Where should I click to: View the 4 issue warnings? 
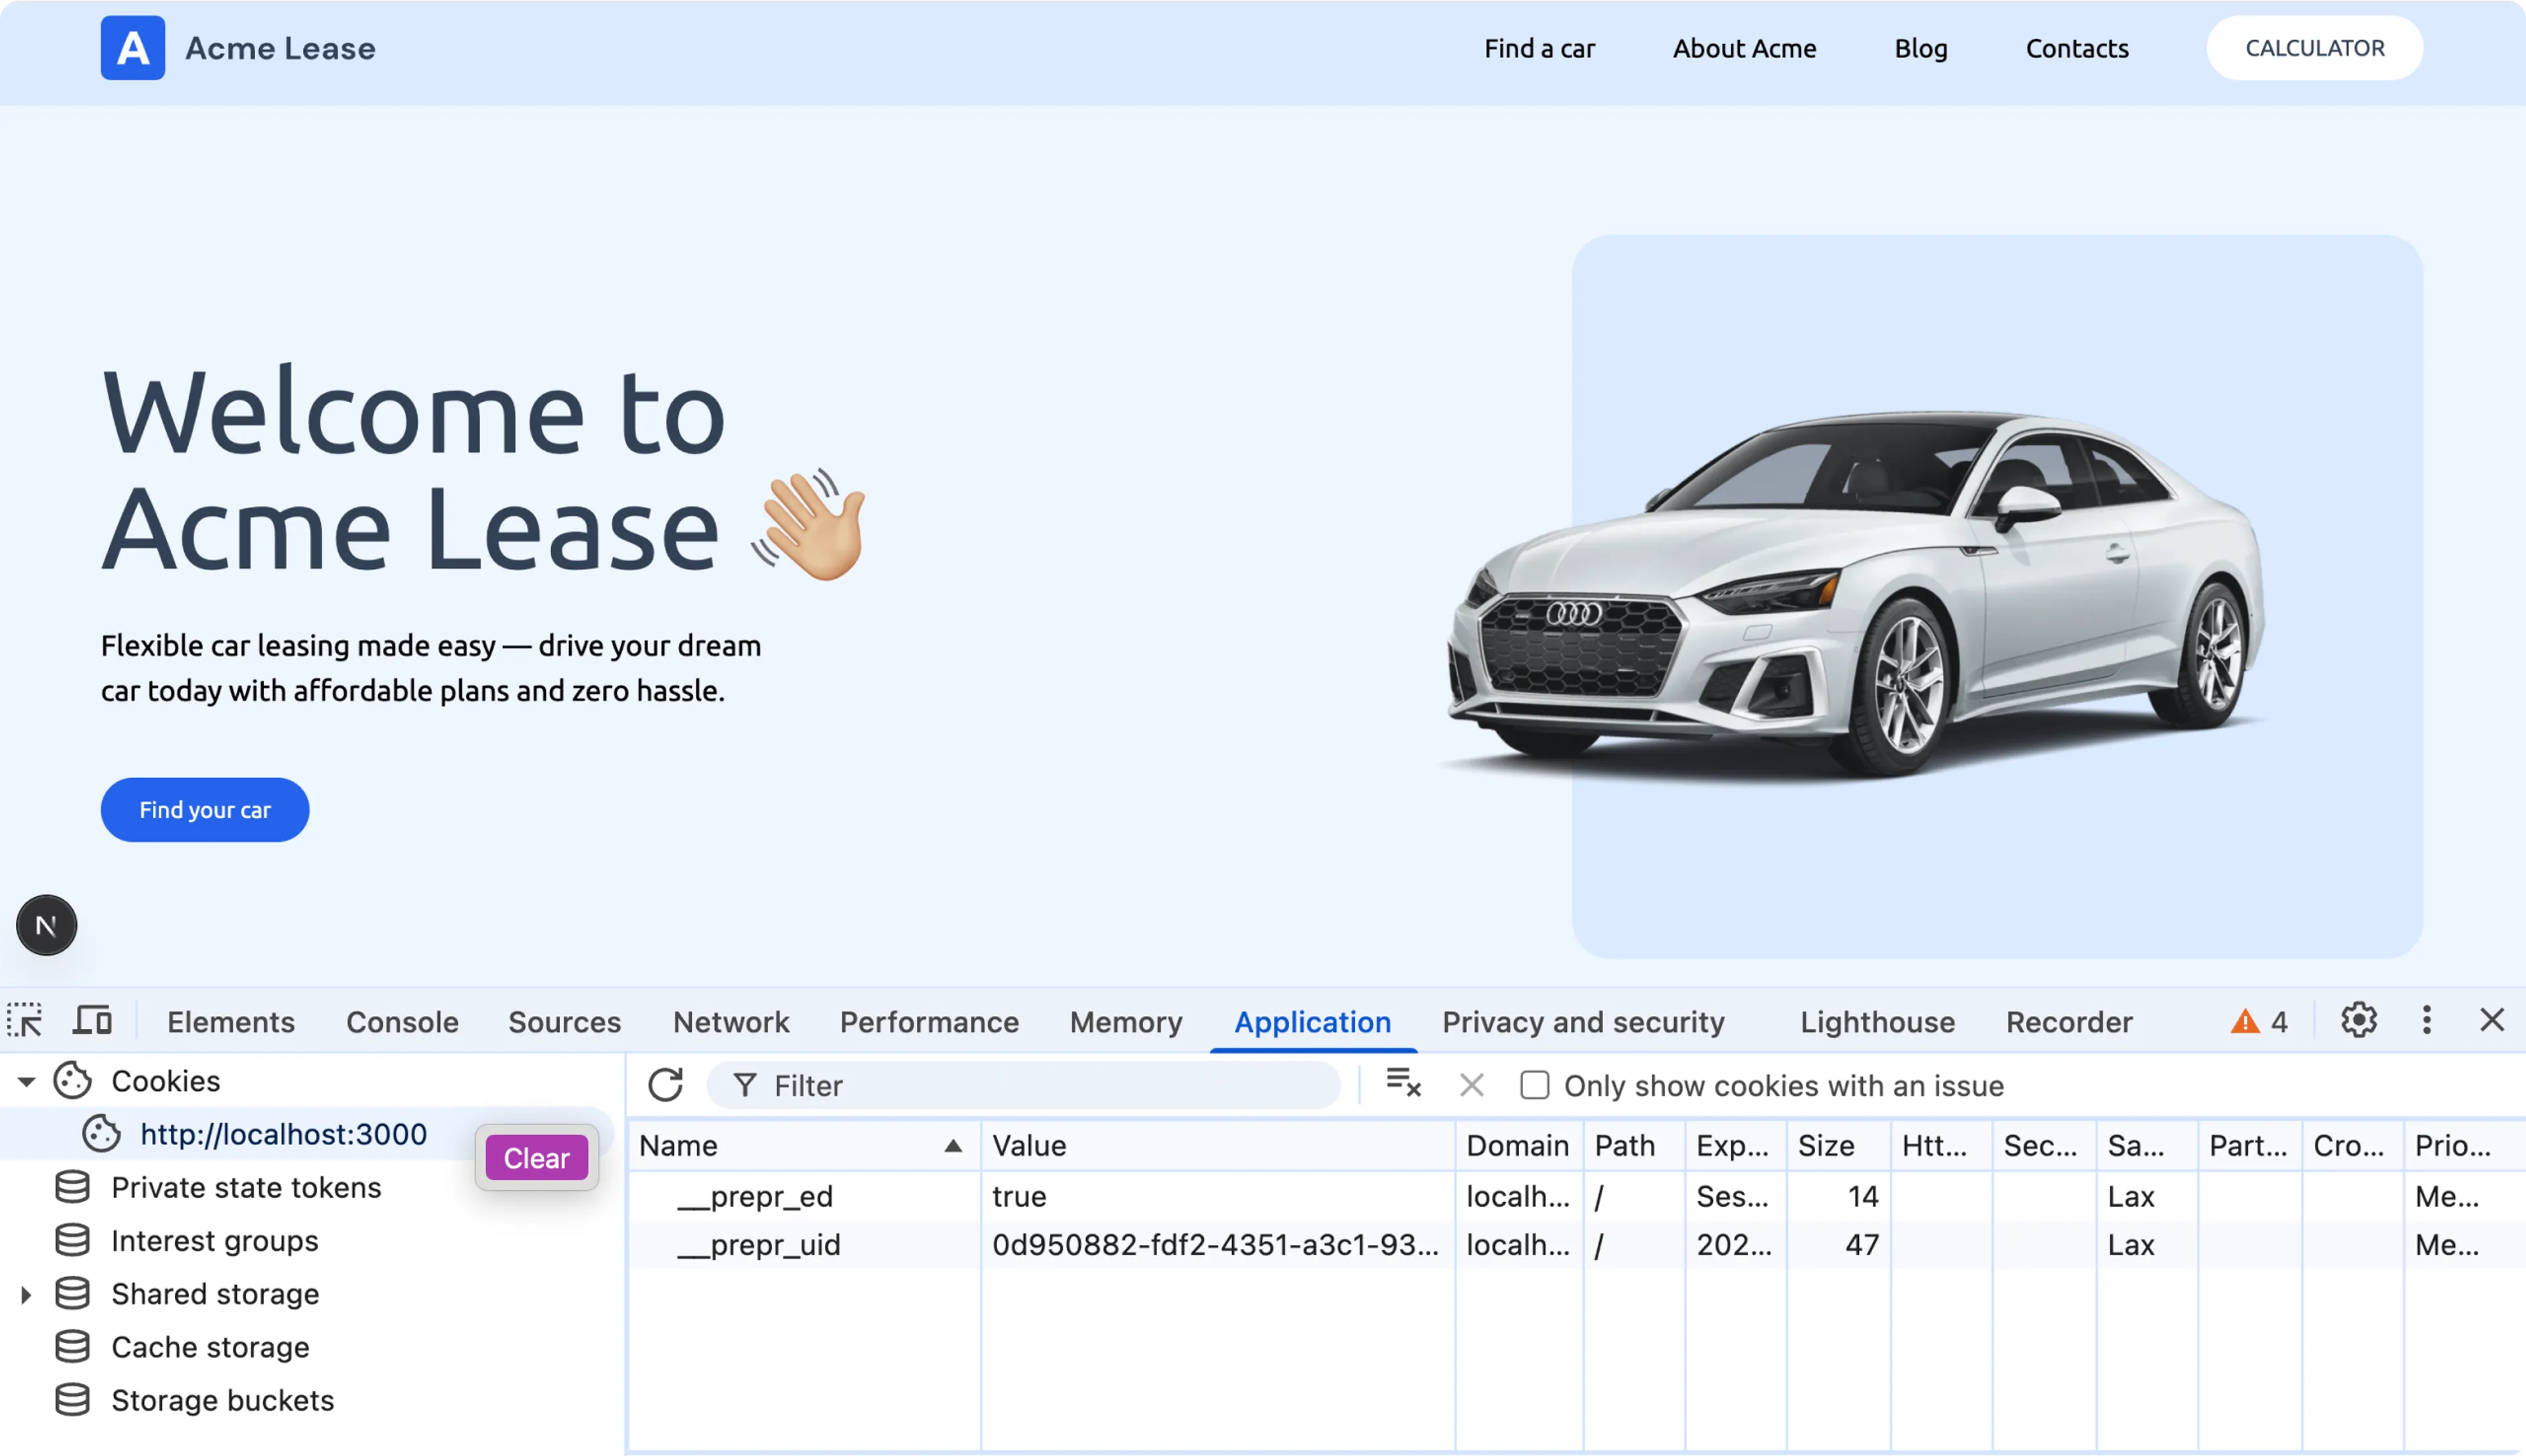(2259, 1021)
